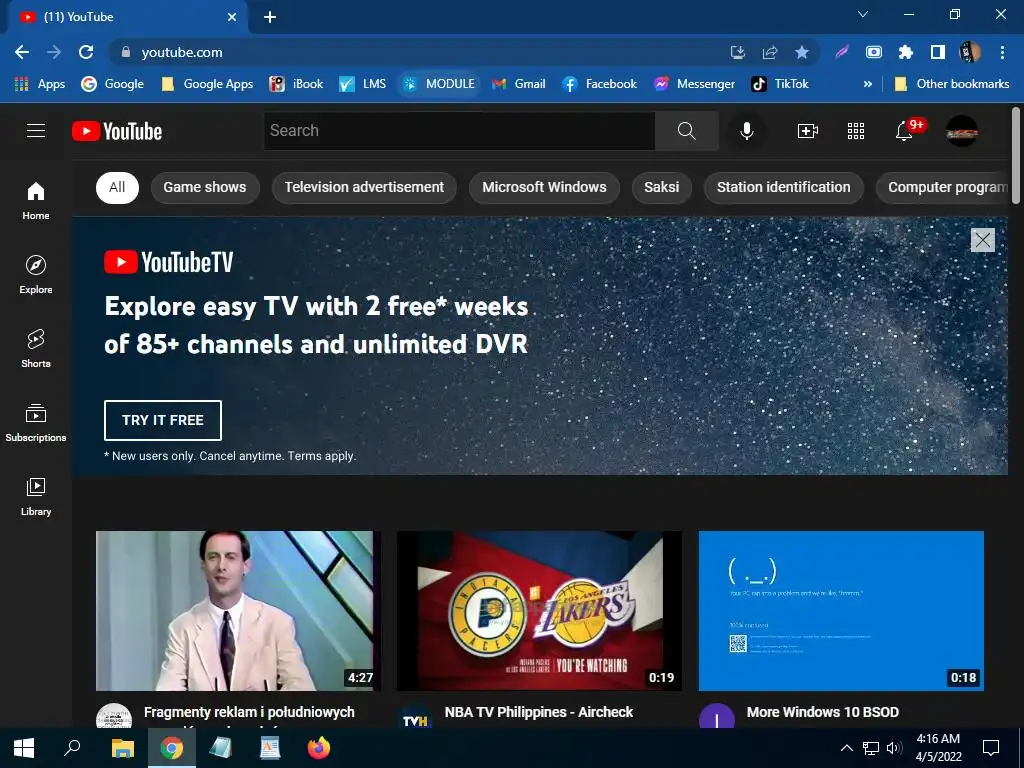This screenshot has width=1024, height=768.
Task: Open Explore in sidebar
Action: pos(36,274)
